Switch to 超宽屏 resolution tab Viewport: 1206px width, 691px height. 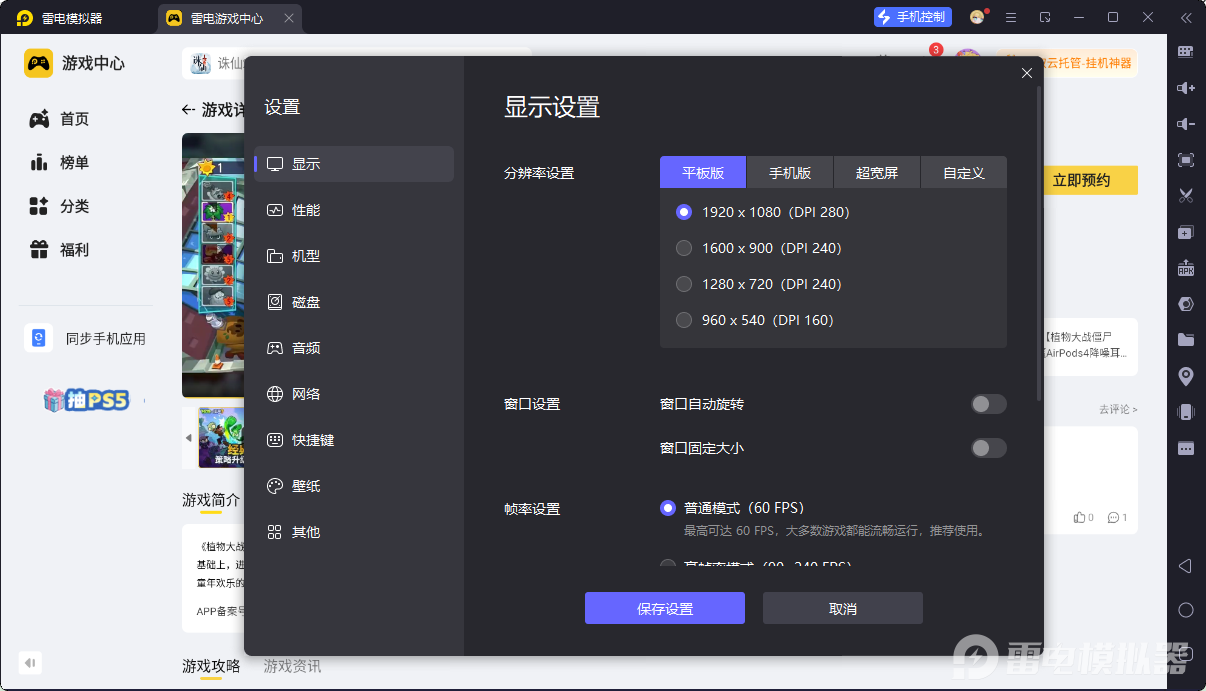[x=877, y=172]
